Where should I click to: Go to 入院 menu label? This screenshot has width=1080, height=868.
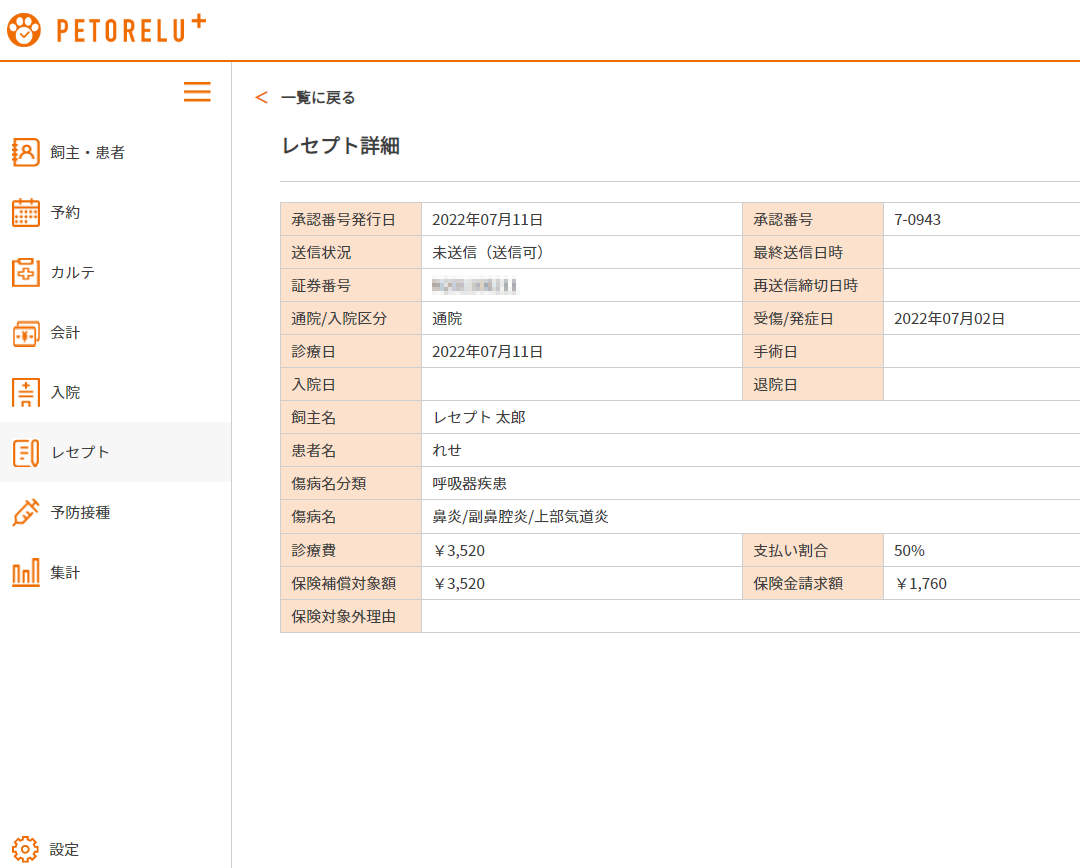(65, 393)
